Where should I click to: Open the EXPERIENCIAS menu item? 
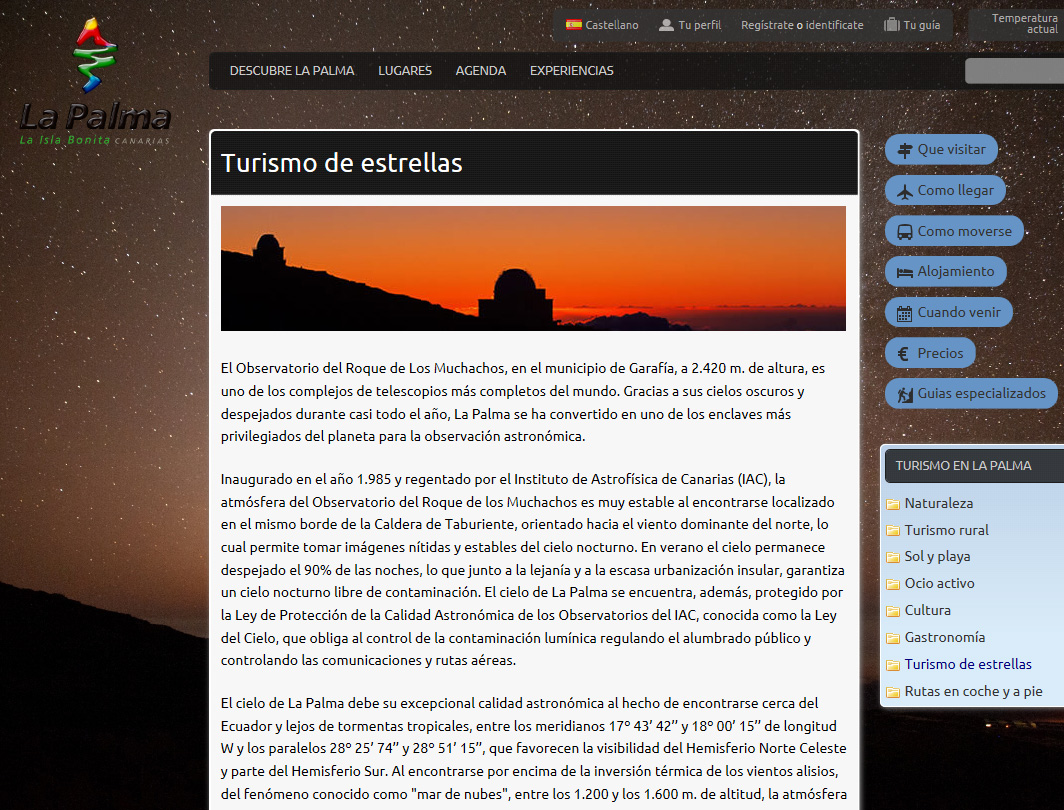(572, 71)
